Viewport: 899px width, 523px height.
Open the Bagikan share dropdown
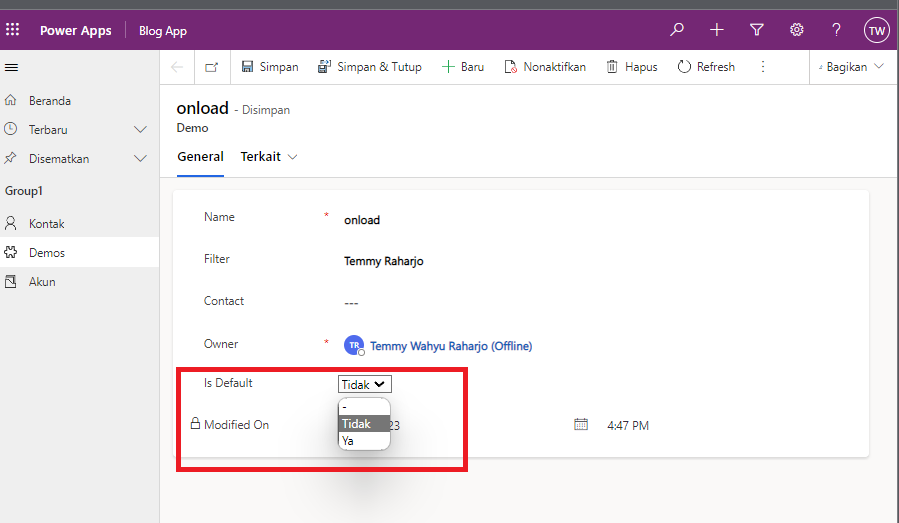point(851,67)
